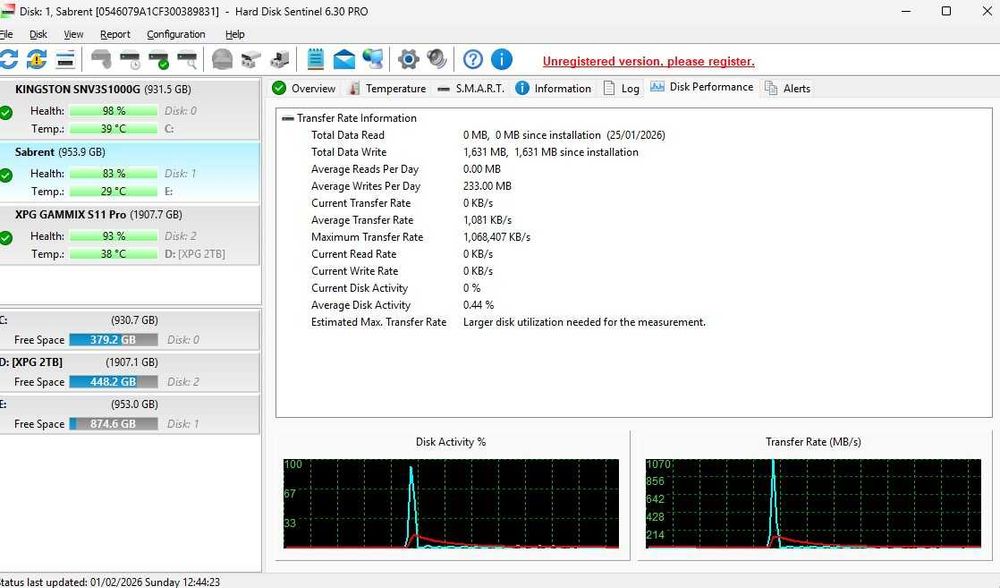The image size is (1000, 588).
Task: Click the C: free space bar 379.2 GB
Action: point(114,339)
